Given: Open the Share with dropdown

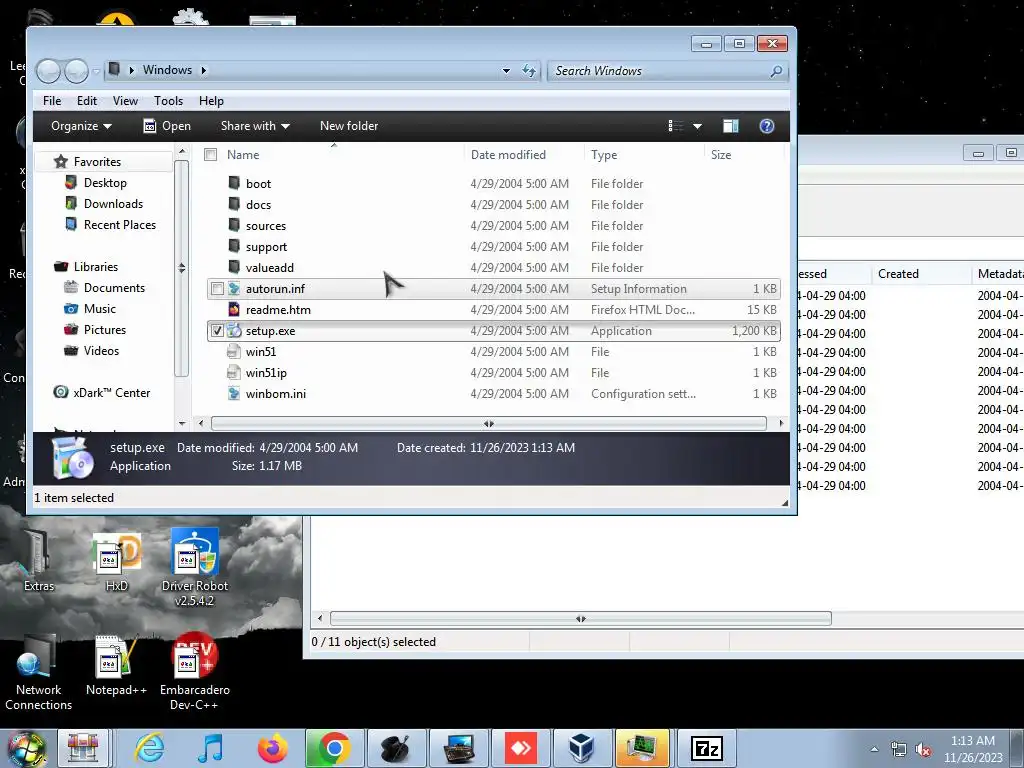Looking at the screenshot, I should 255,126.
